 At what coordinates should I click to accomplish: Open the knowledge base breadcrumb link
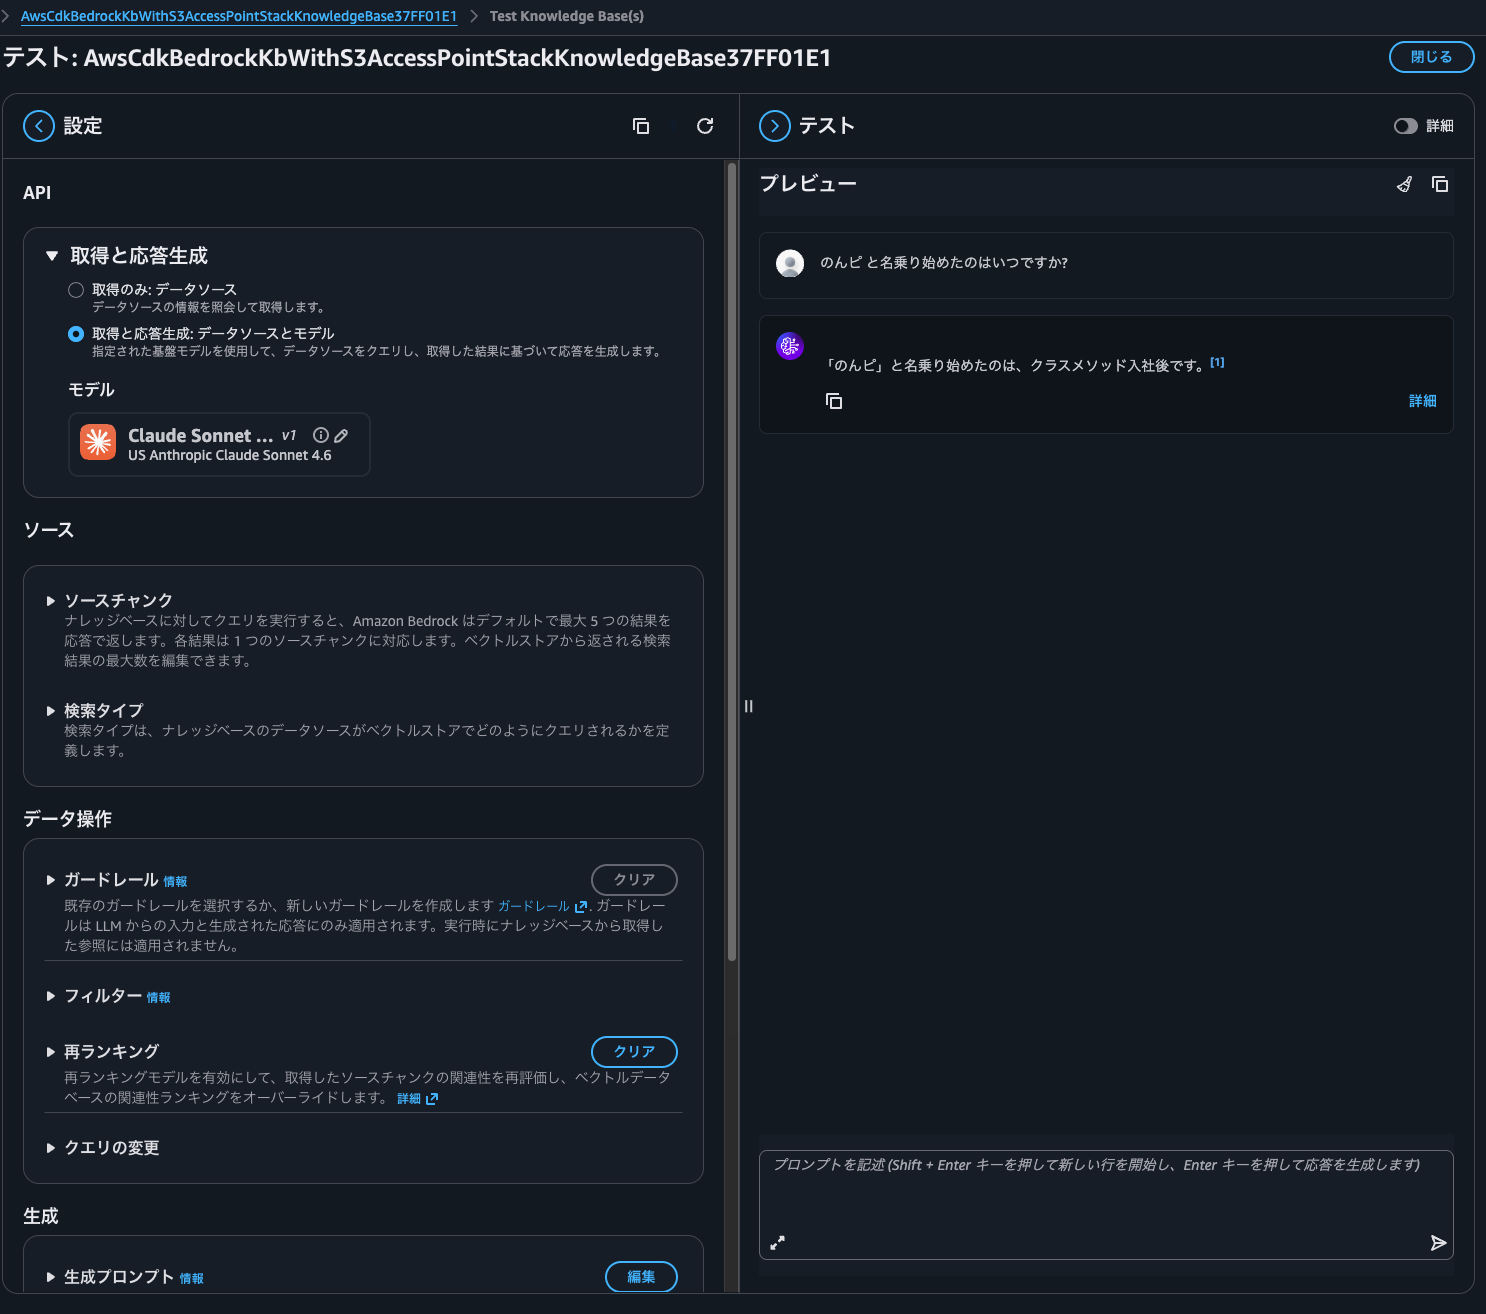click(x=239, y=16)
